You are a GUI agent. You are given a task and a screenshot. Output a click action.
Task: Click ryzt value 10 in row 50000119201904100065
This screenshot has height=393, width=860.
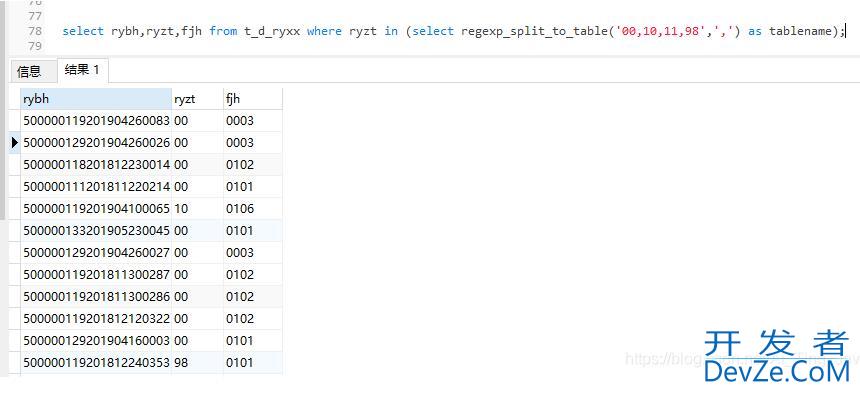(x=197, y=208)
